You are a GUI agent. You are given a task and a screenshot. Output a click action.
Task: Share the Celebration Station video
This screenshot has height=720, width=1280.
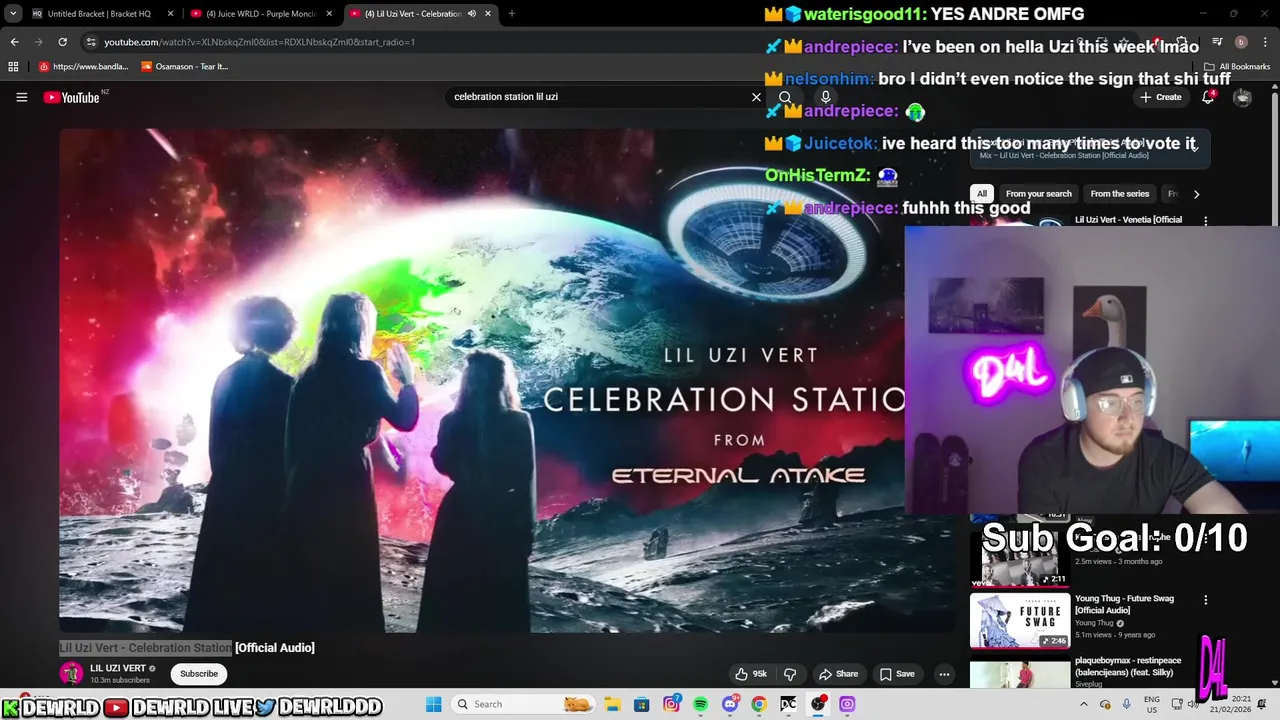838,674
